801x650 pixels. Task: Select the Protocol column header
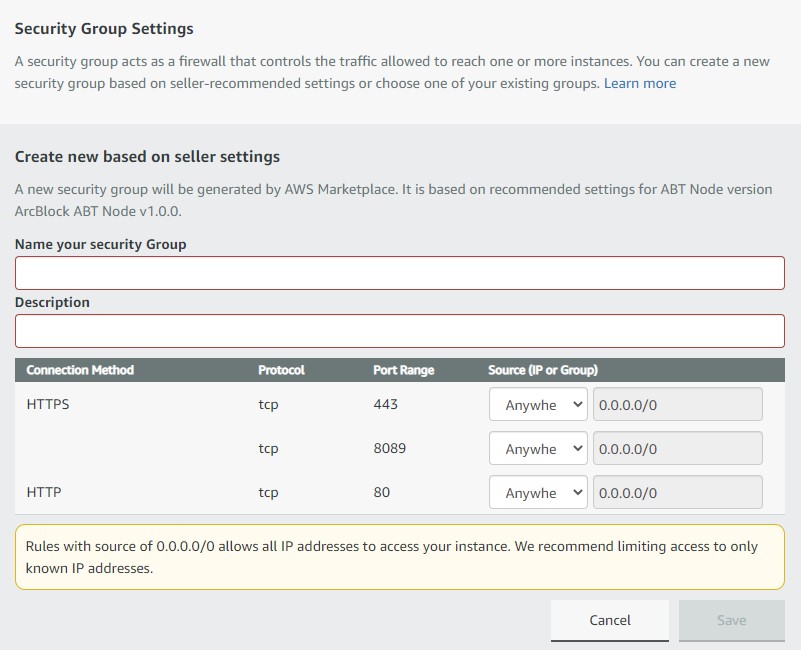point(281,370)
